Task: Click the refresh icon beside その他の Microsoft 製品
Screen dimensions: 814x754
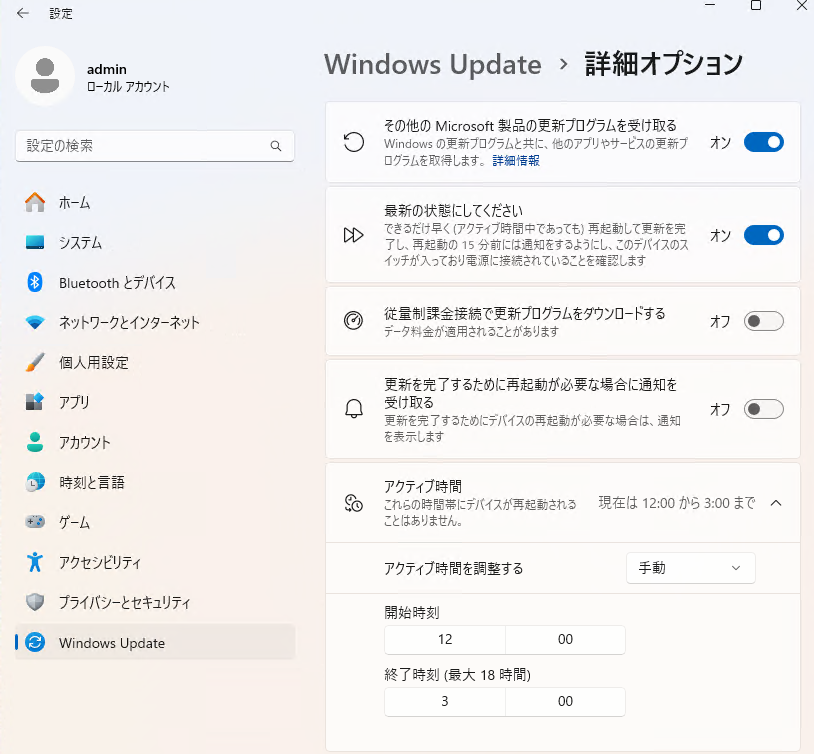Action: click(x=354, y=142)
